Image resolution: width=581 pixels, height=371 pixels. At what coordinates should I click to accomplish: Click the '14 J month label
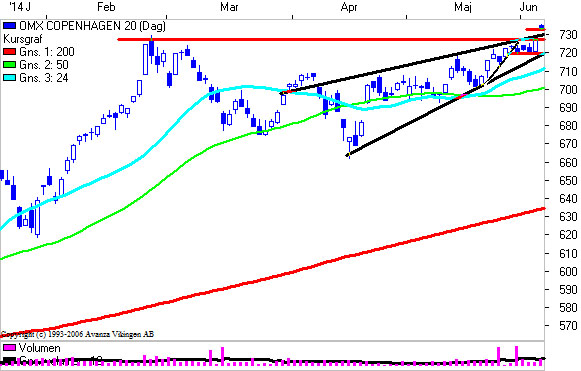(x=19, y=7)
